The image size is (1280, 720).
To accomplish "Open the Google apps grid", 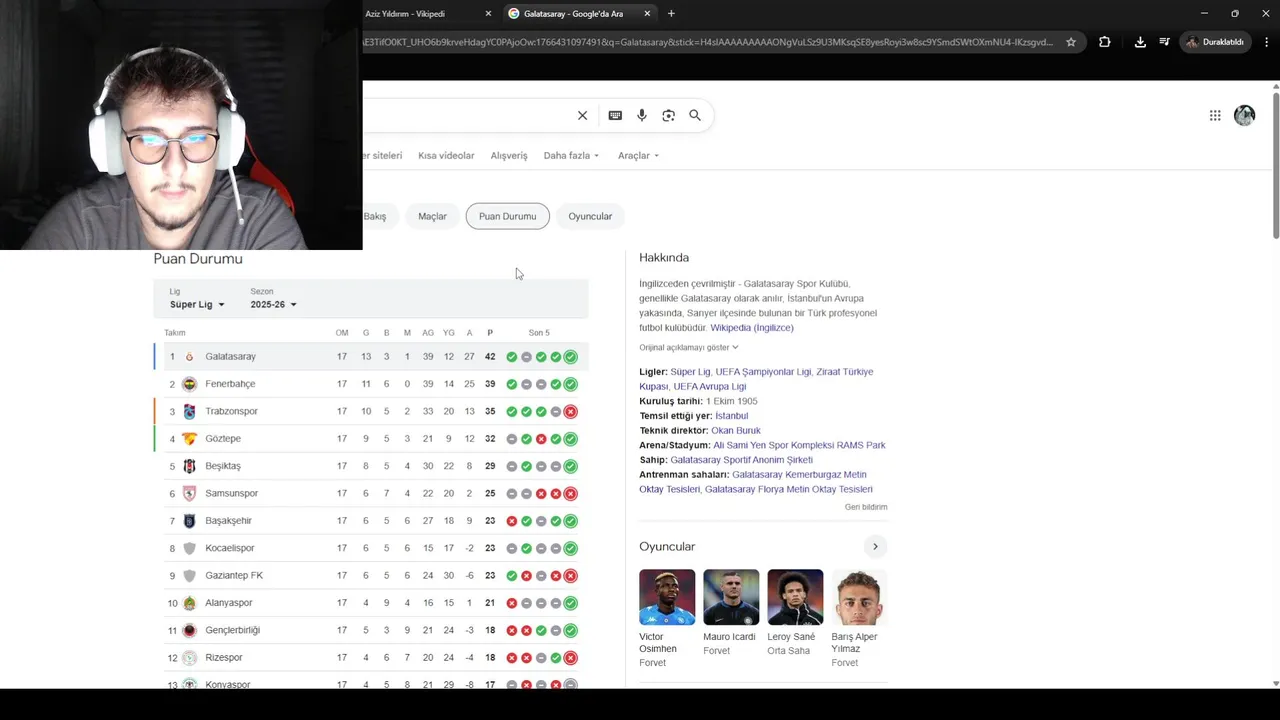I will click(1215, 115).
